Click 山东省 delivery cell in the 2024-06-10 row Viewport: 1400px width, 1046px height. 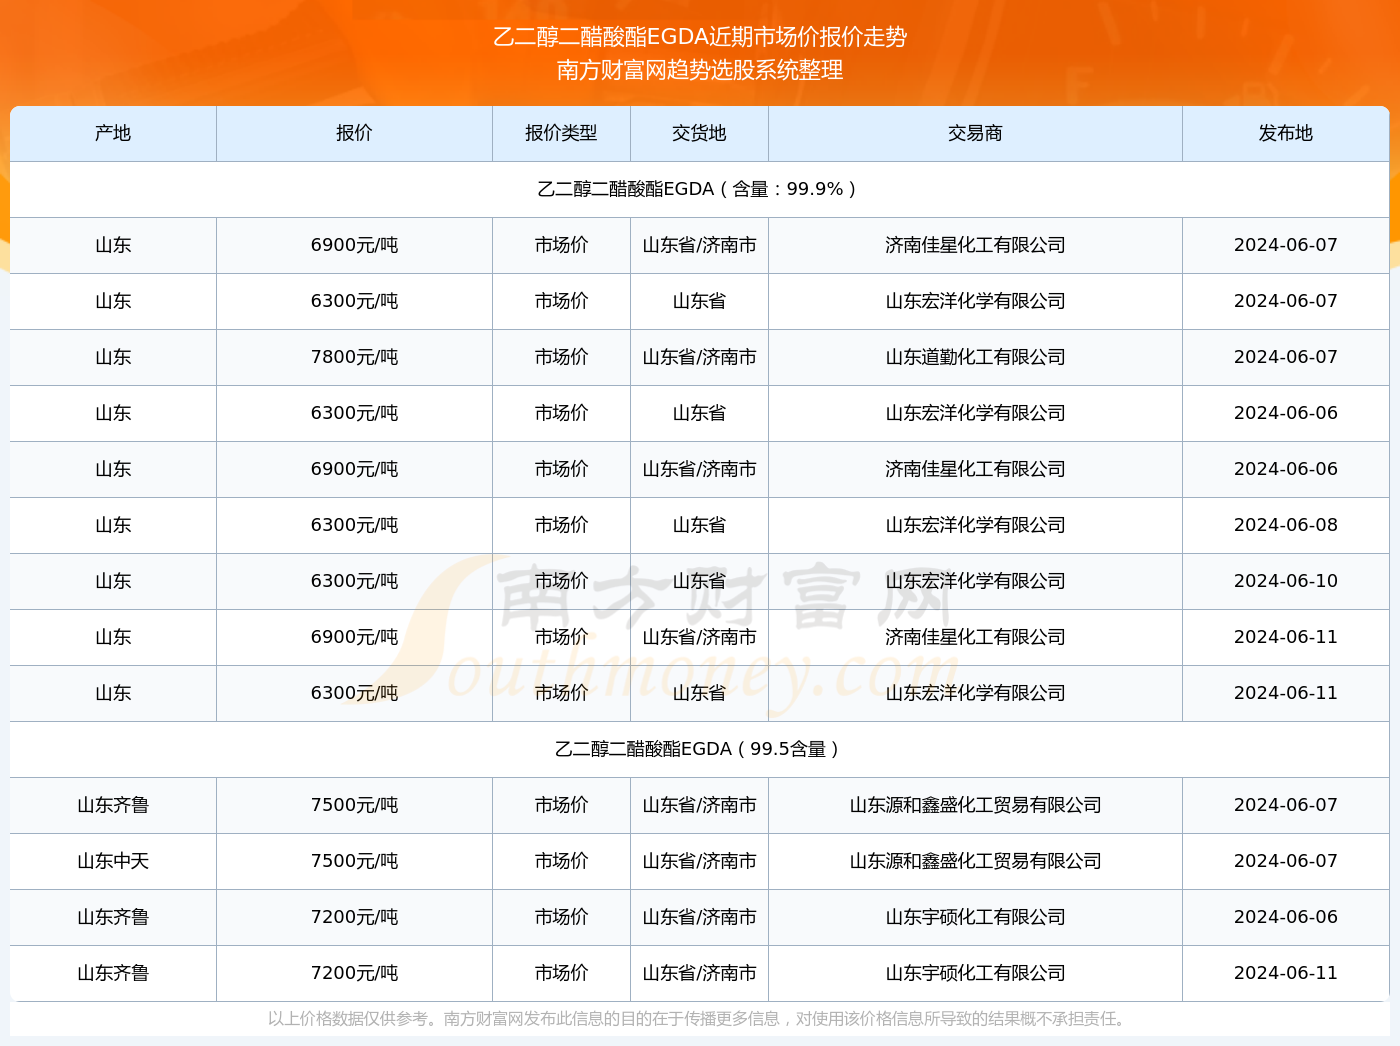point(699,581)
